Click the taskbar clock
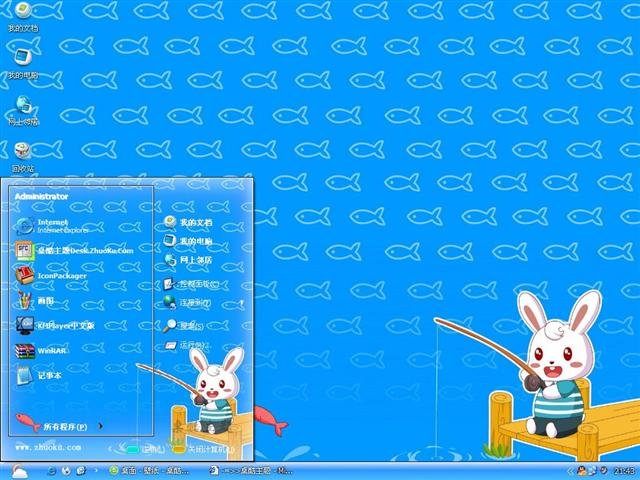 click(623, 471)
